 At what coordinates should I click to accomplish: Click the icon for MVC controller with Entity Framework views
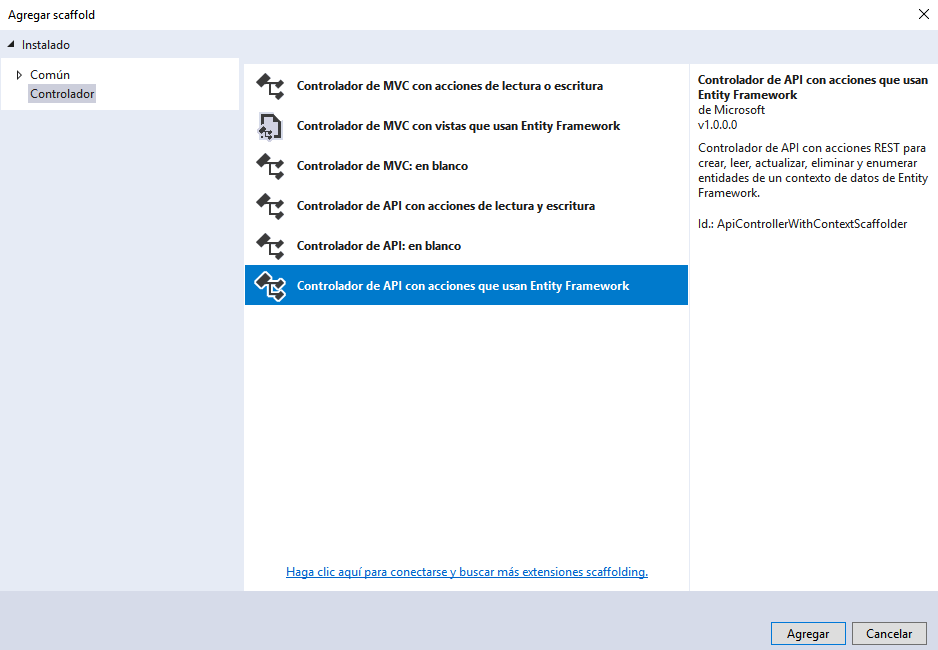270,126
